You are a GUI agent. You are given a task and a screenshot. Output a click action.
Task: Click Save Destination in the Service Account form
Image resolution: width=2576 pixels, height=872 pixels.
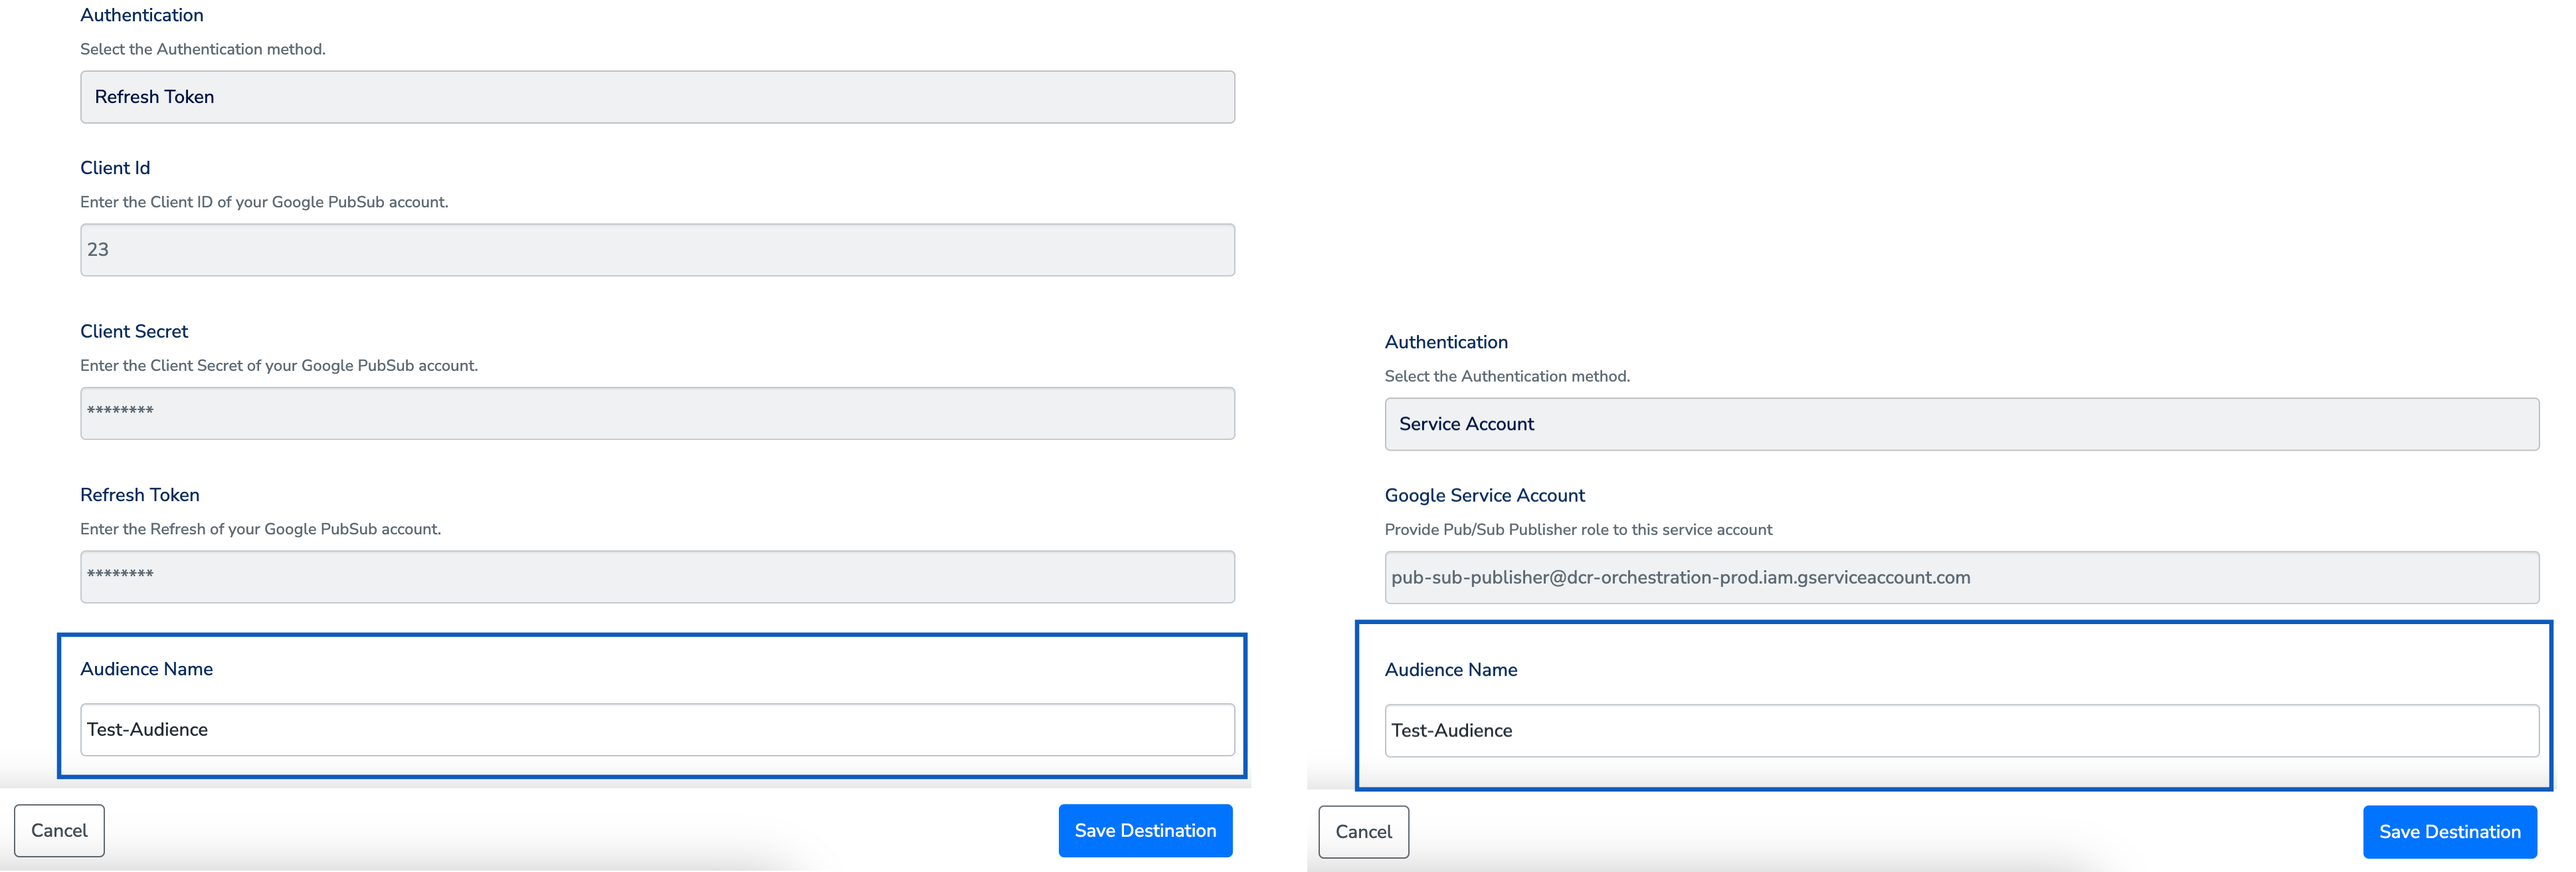coord(2449,832)
